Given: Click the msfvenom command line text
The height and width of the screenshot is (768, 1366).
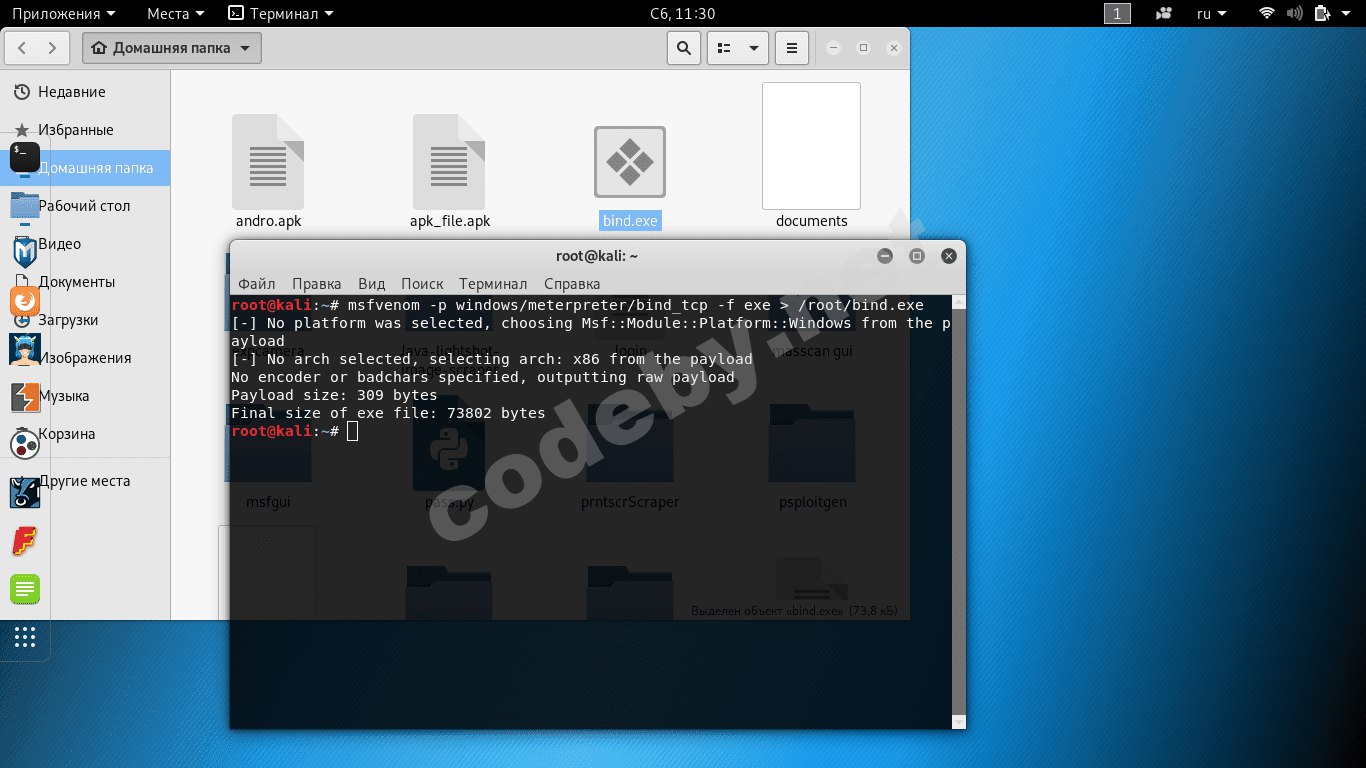Looking at the screenshot, I should 635,305.
